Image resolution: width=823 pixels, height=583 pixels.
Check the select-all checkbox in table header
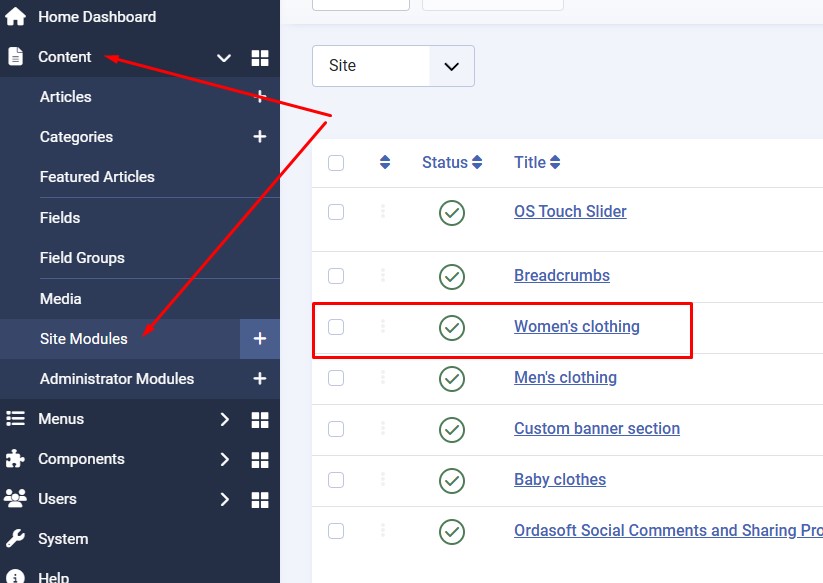tap(336, 163)
